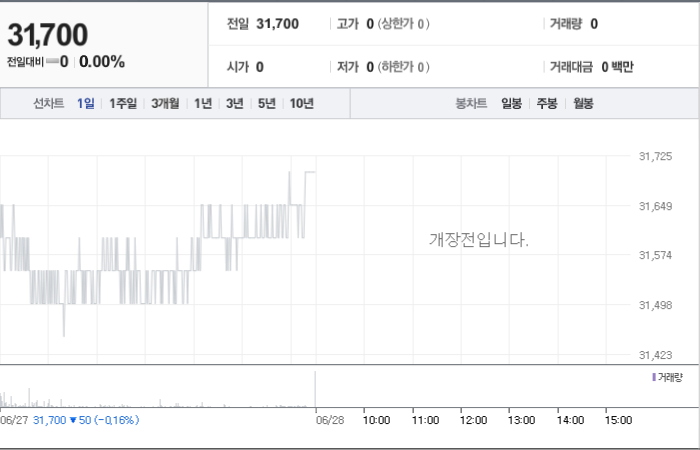Click the large current price 31,700
The height and width of the screenshot is (450, 700).
click(48, 35)
